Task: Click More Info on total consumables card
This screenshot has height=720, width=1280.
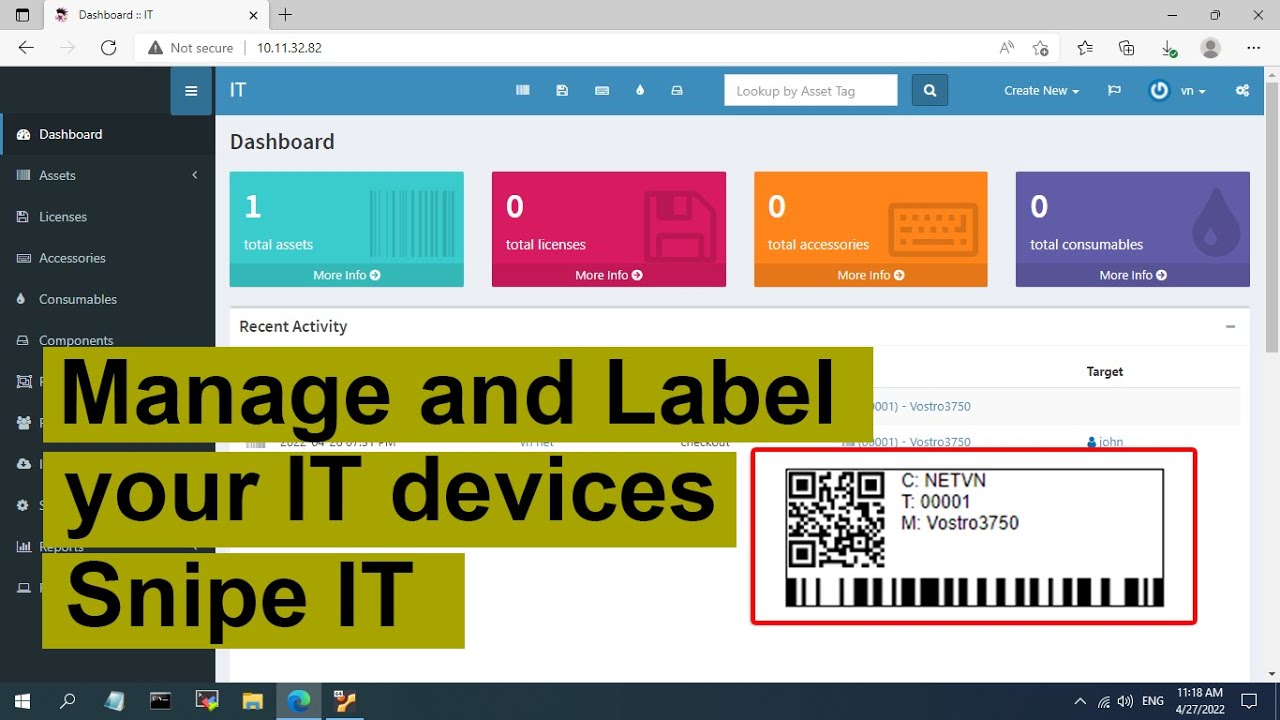Action: (x=1133, y=275)
